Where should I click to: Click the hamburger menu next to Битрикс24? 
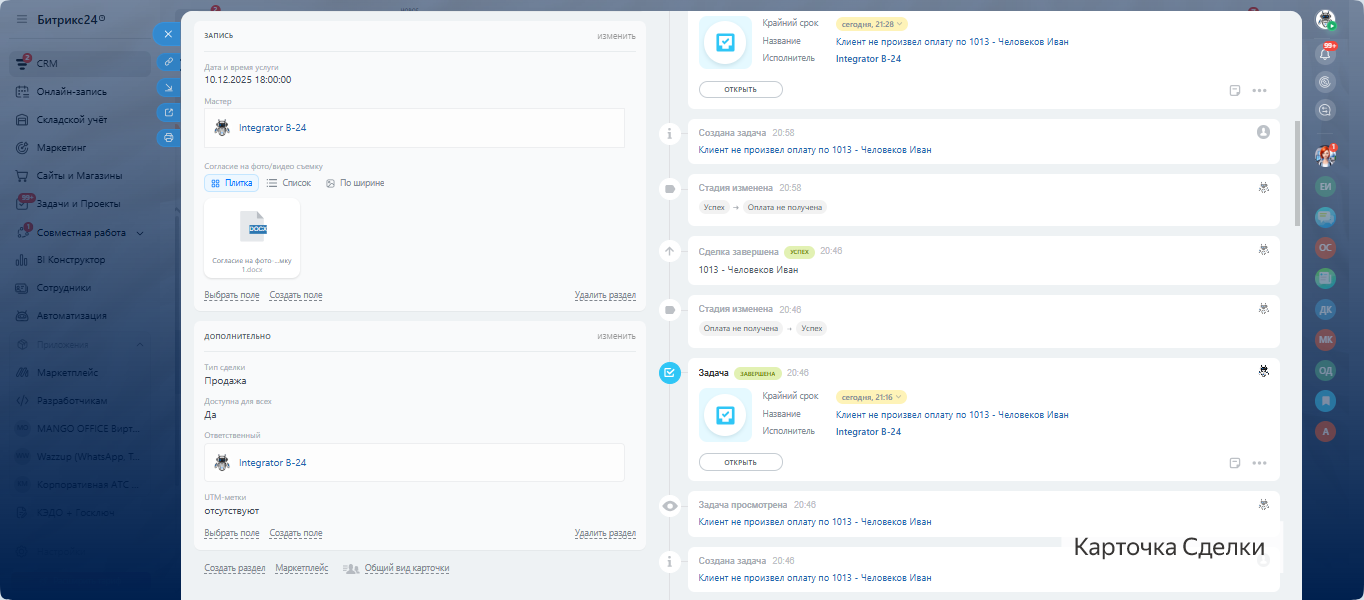pyautogui.click(x=22, y=20)
